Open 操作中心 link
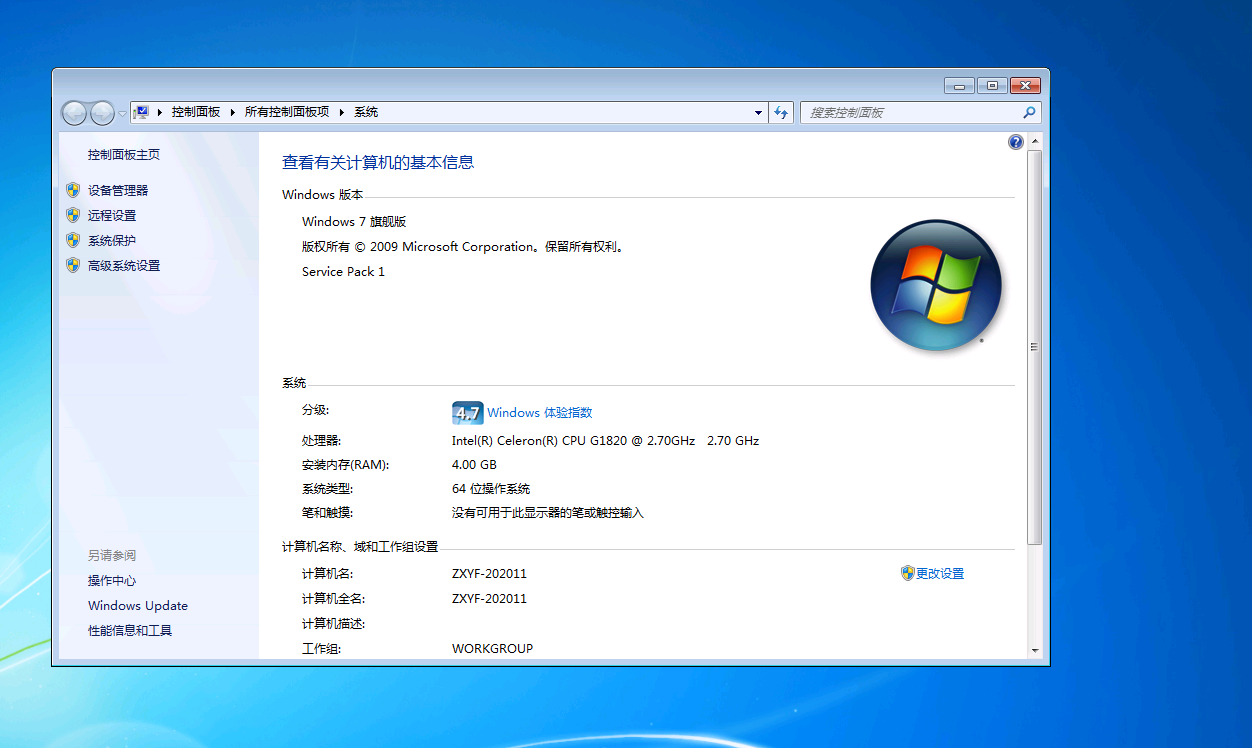Image resolution: width=1252 pixels, height=748 pixels. point(112,580)
